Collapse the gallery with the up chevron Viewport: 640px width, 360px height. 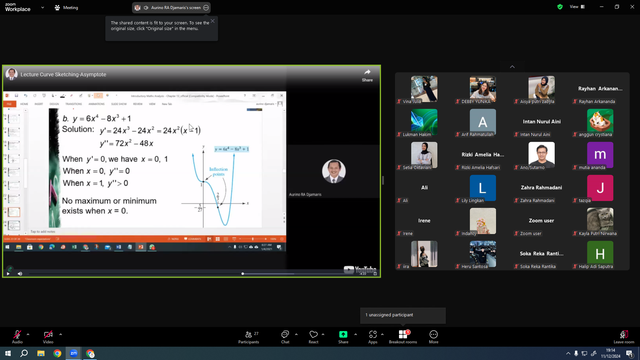pos(512,67)
